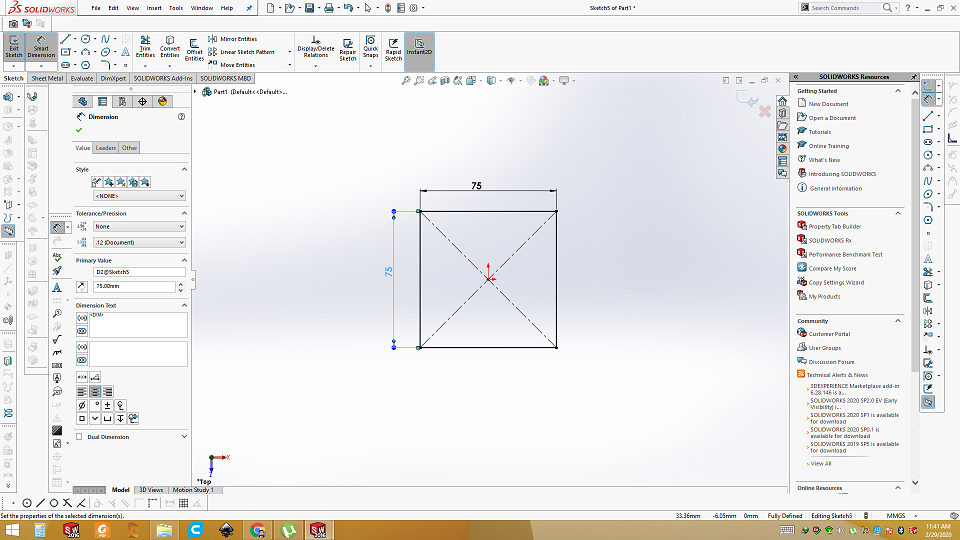Expand the Part1 feature tree node
Viewport: 960px width, 540px height.
coord(195,92)
